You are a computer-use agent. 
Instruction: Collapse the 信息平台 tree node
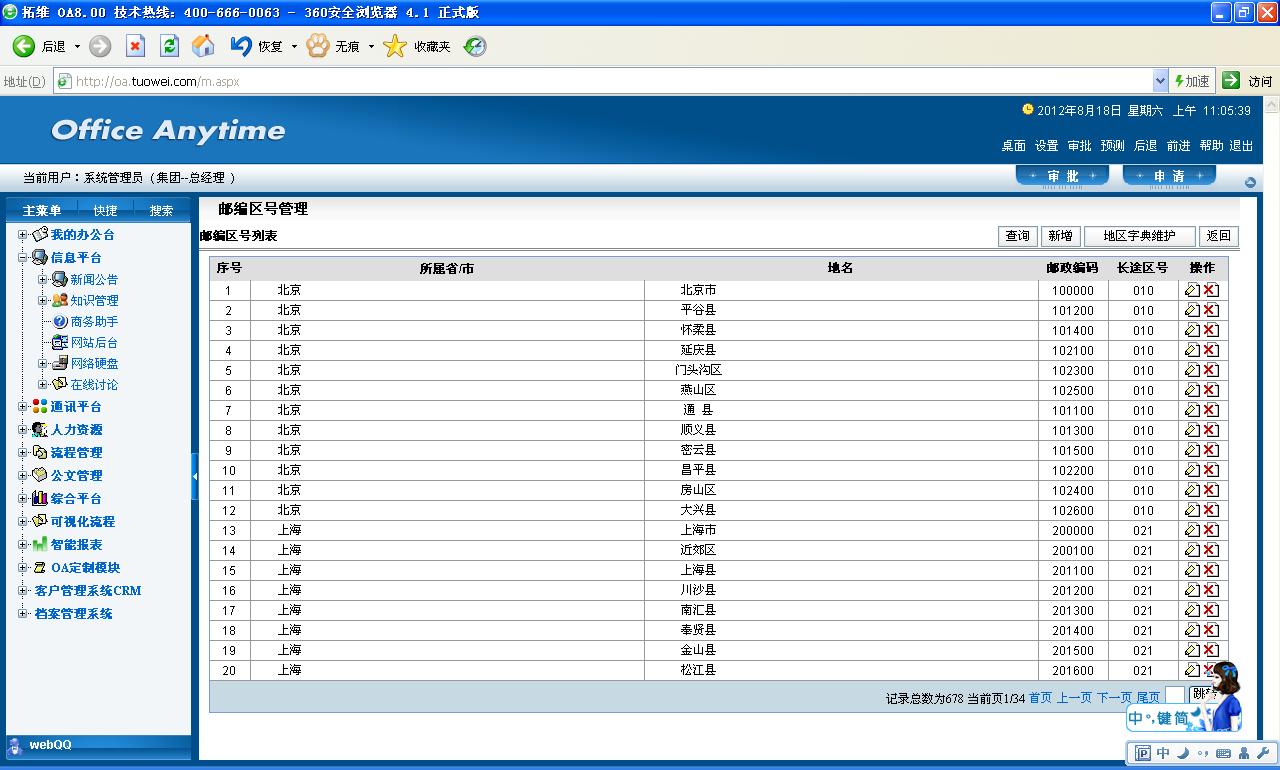23,258
